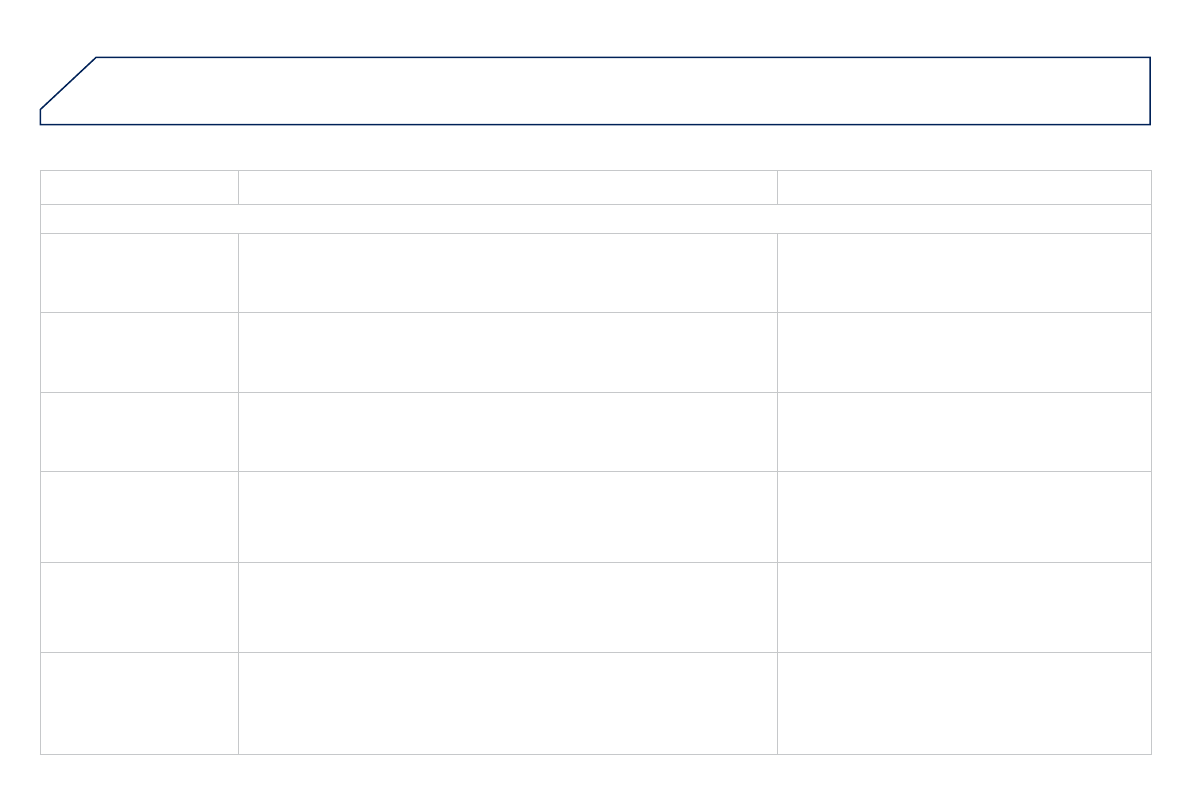Click the full-width row below the header
Image resolution: width=1191 pixels, height=794 pixels.
595,219
